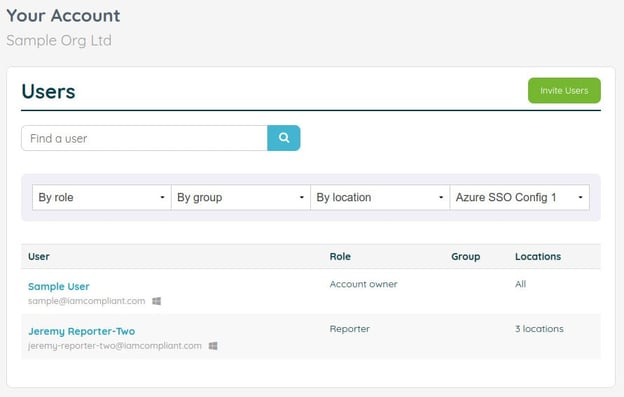The width and height of the screenshot is (624, 397).
Task: Open the By group filter dropdown
Action: coord(241,197)
